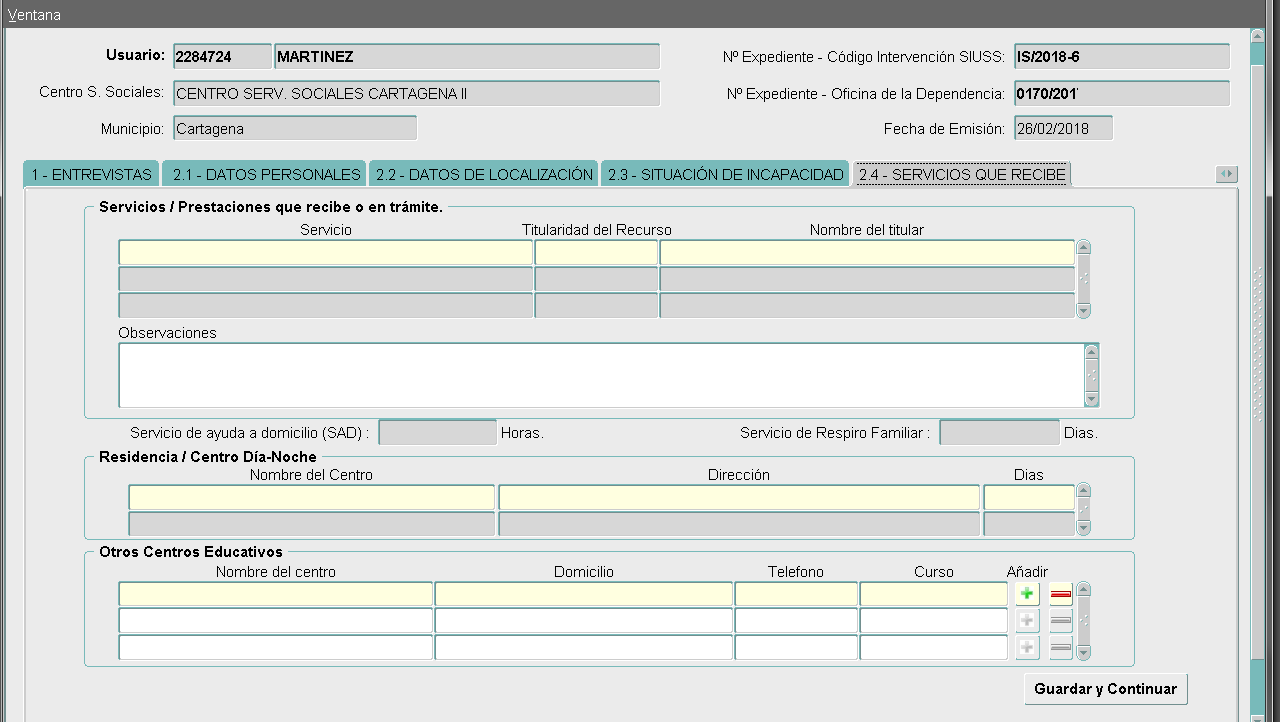Click the Observaciones text area
This screenshot has width=1280, height=722.
600,375
